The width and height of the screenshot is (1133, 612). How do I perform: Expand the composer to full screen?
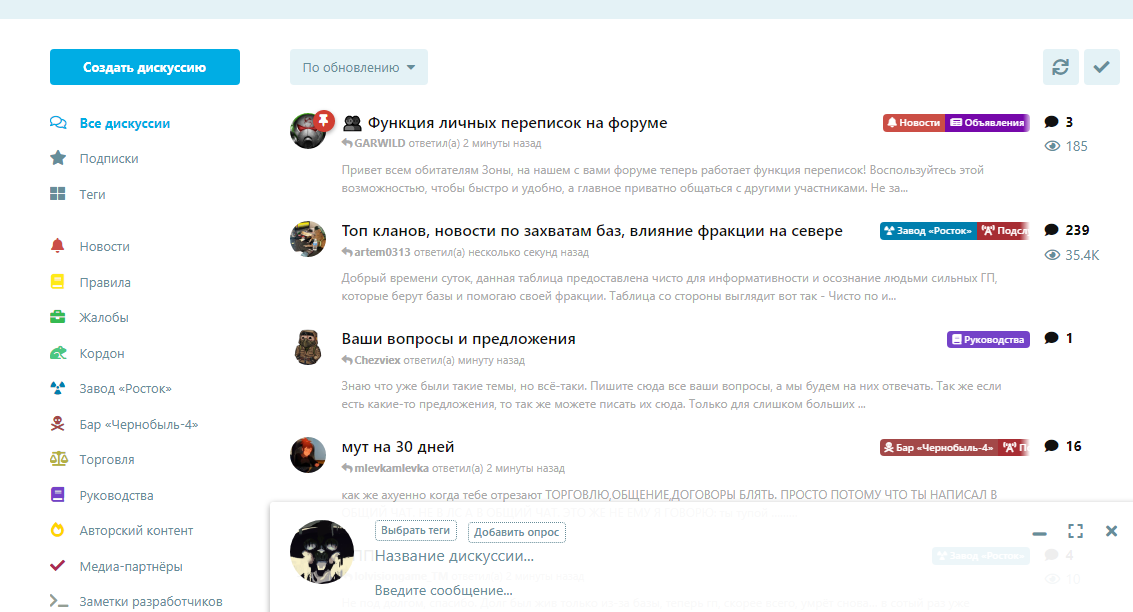[x=1075, y=531]
